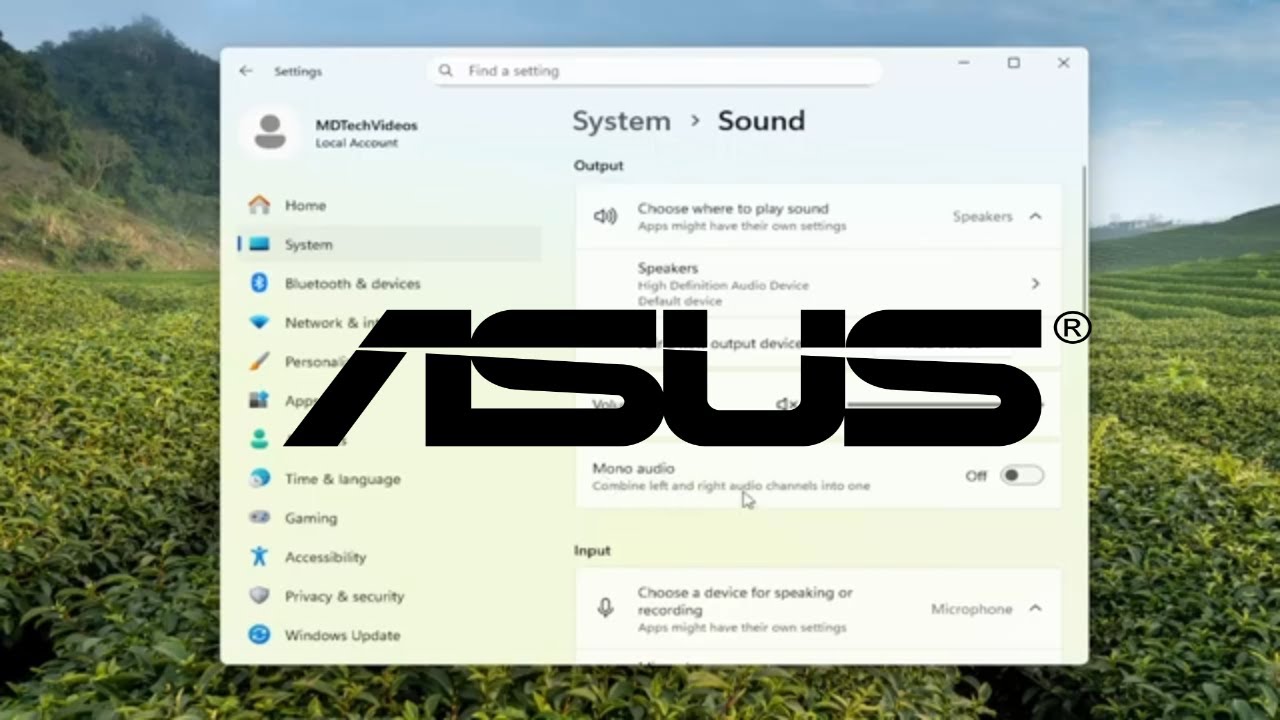Image resolution: width=1280 pixels, height=720 pixels.
Task: Click the Apps icon in sidebar
Action: click(x=259, y=400)
